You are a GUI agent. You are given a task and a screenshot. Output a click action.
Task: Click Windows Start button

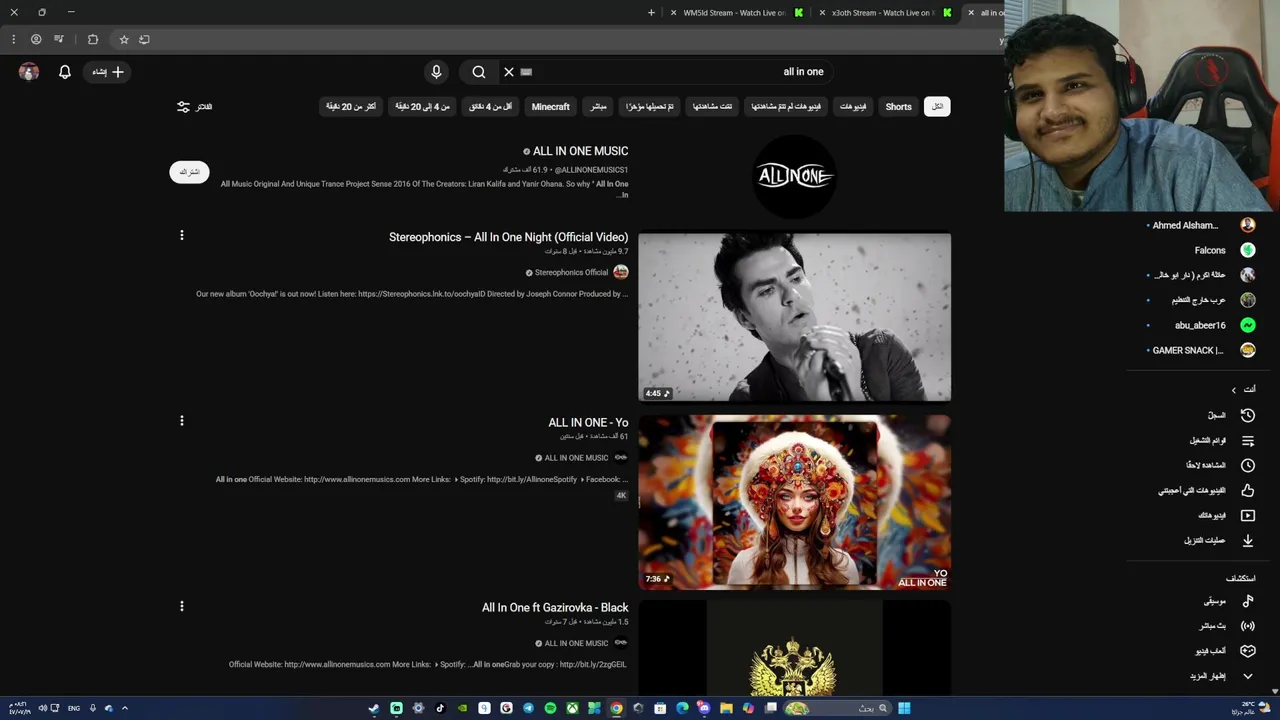click(904, 708)
